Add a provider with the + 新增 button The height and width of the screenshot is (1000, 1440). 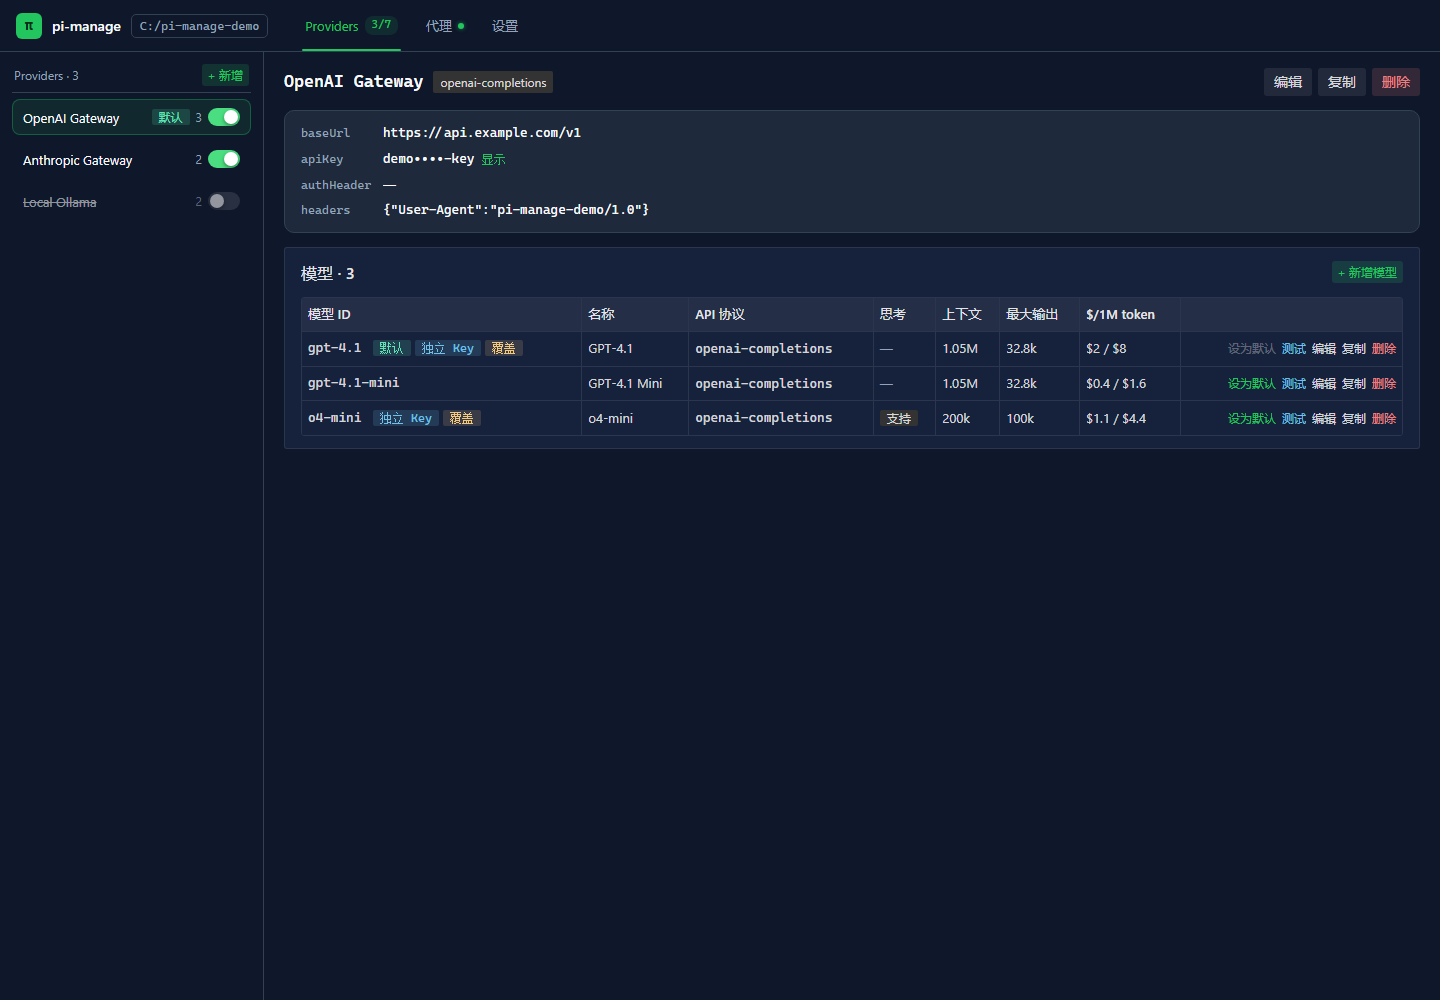(x=225, y=76)
